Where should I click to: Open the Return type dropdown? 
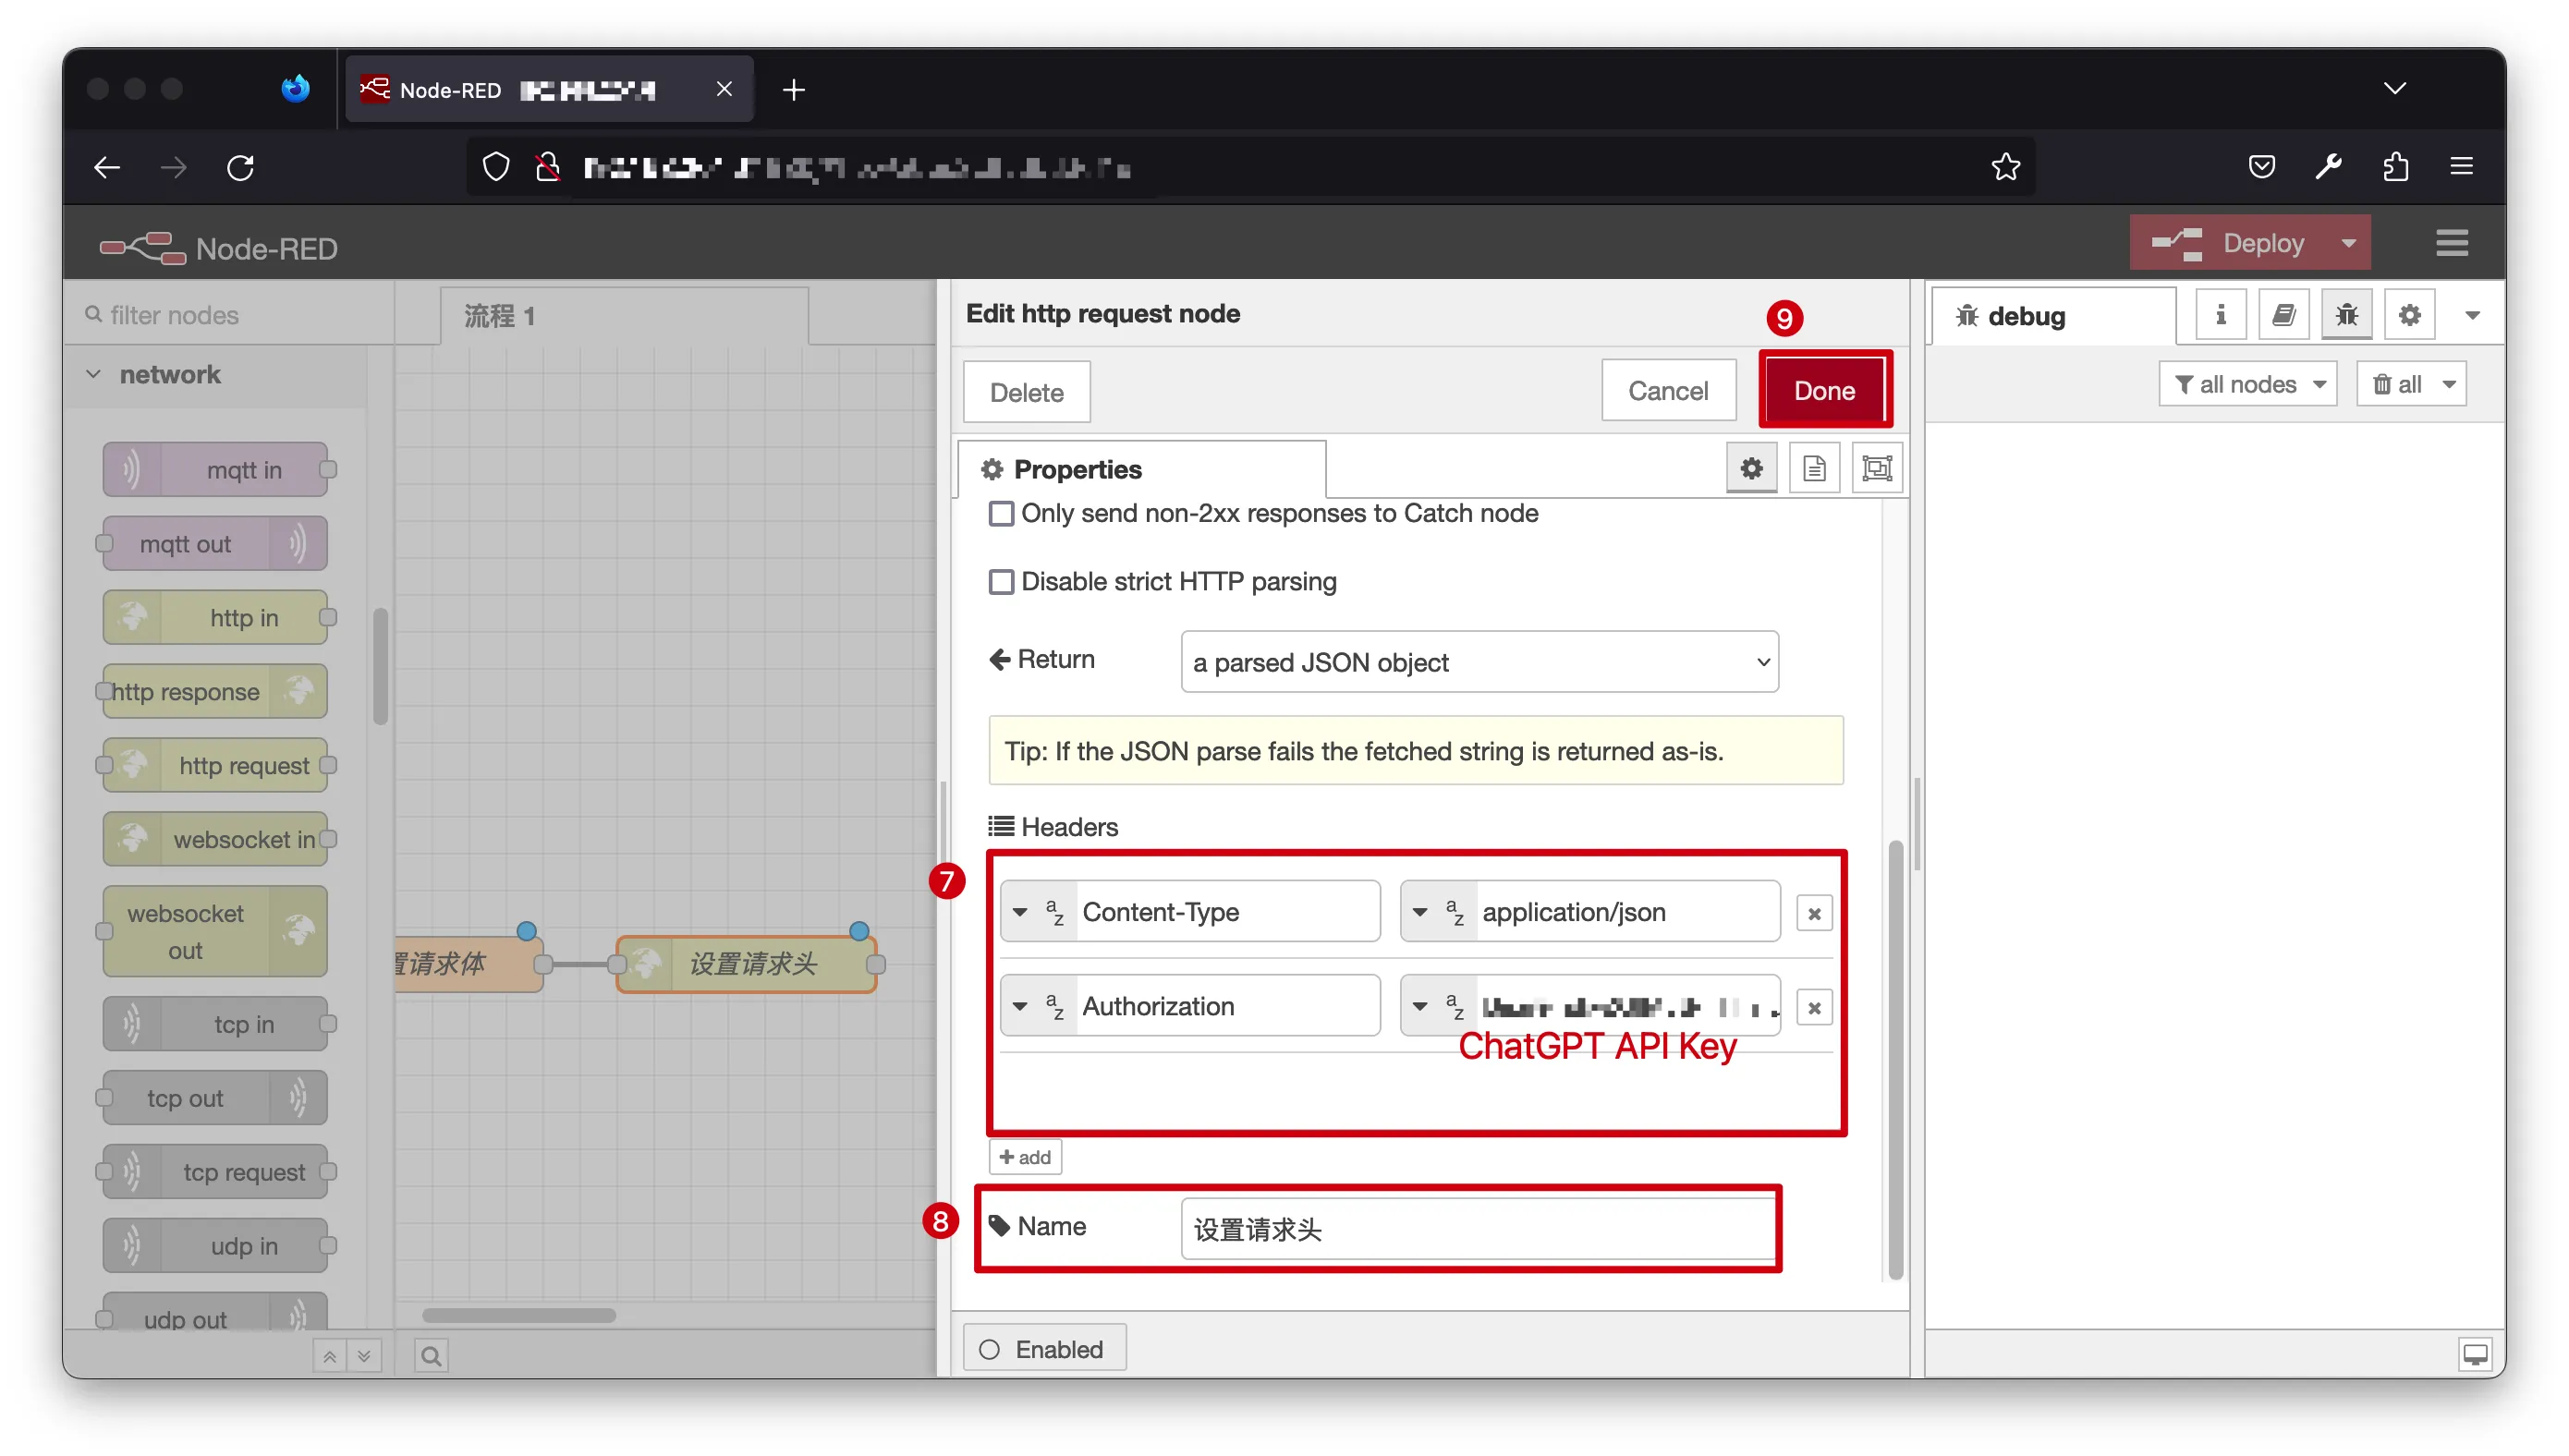click(1479, 662)
